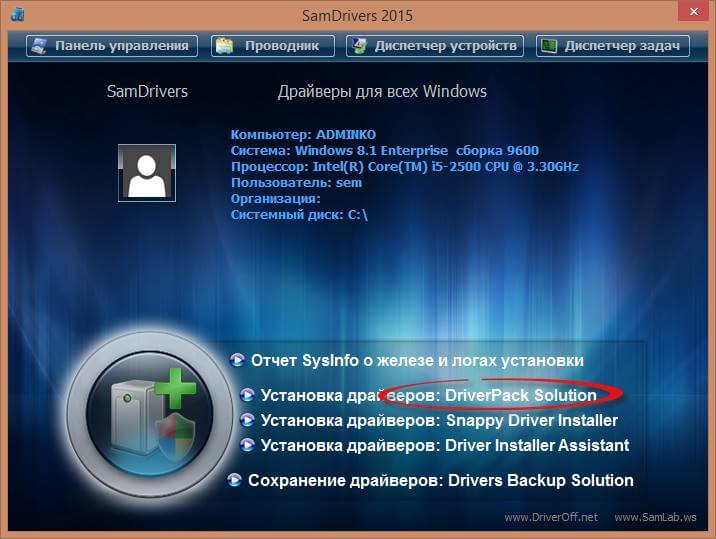Click arrow icon beside Отчет SysInfo
Viewport: 716px width, 539px height.
237,360
